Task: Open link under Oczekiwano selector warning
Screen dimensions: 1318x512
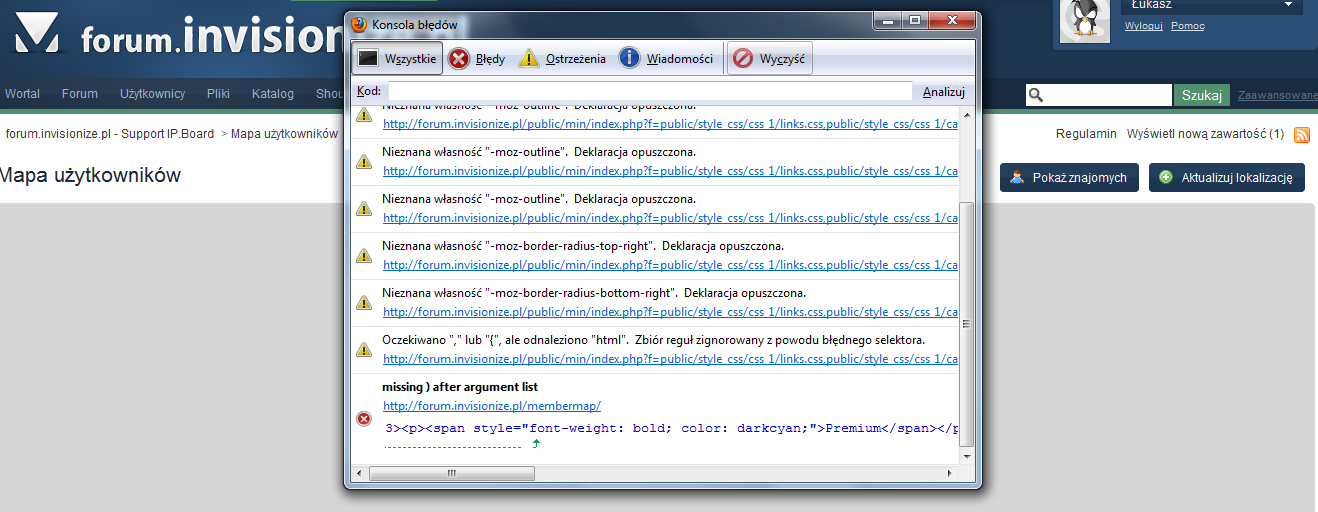Action: [x=670, y=359]
